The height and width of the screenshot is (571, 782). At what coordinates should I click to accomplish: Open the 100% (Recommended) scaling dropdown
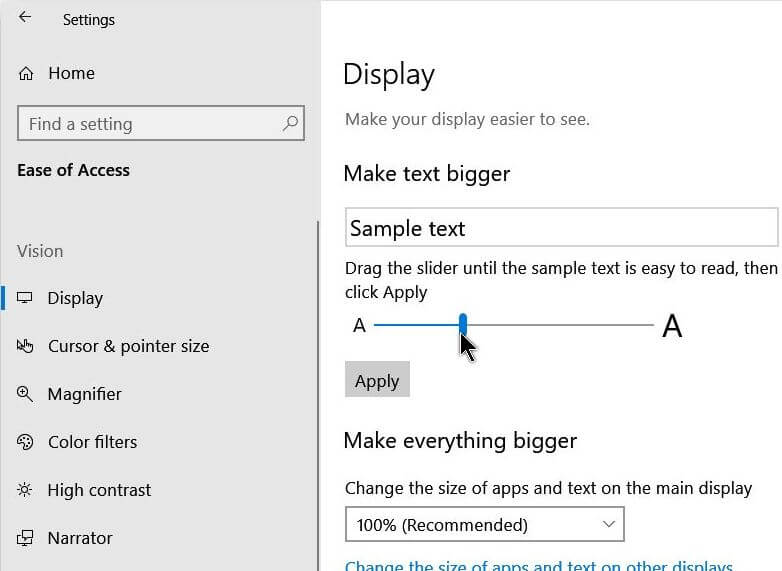[x=484, y=524]
